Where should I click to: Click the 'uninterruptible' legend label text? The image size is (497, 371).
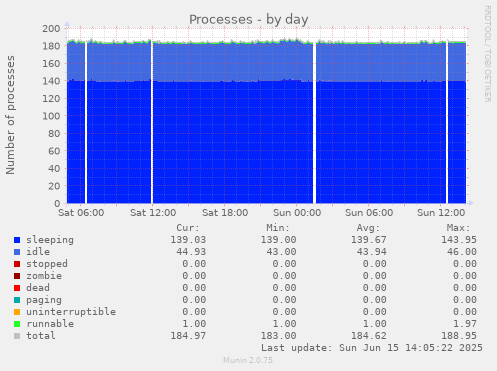[x=71, y=312]
